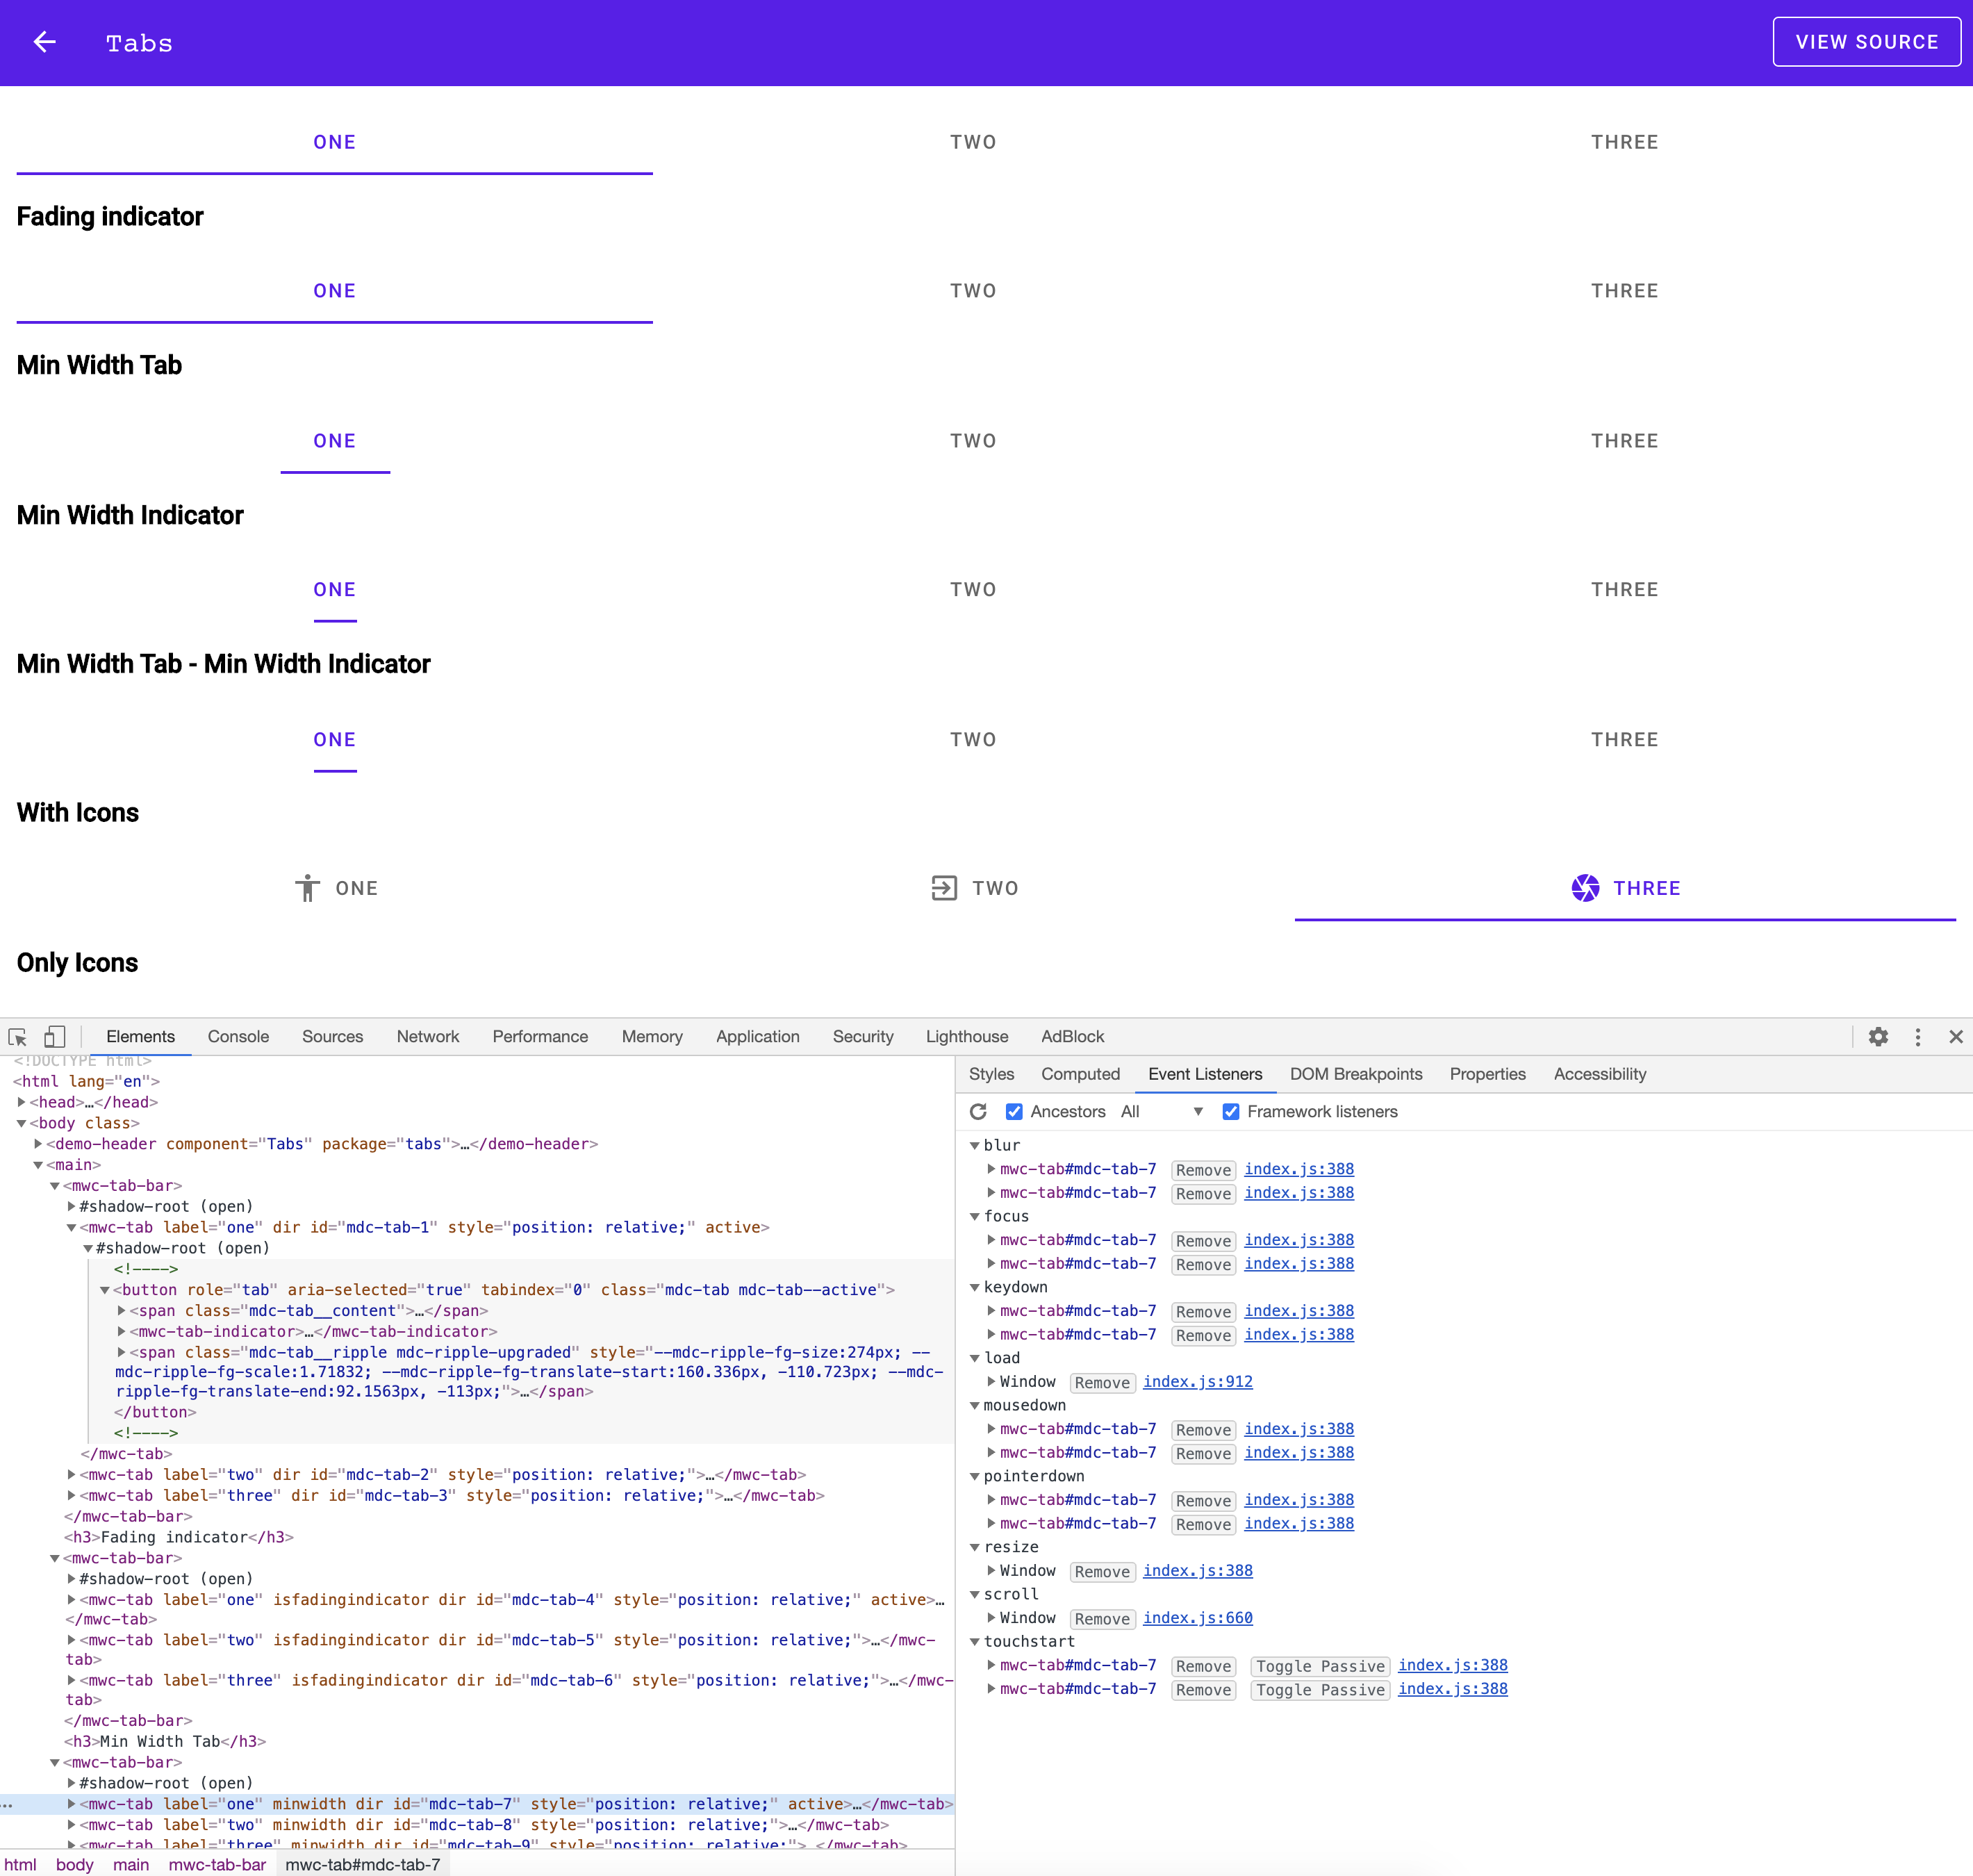
Task: Collapse the blur event listener group
Action: (975, 1146)
